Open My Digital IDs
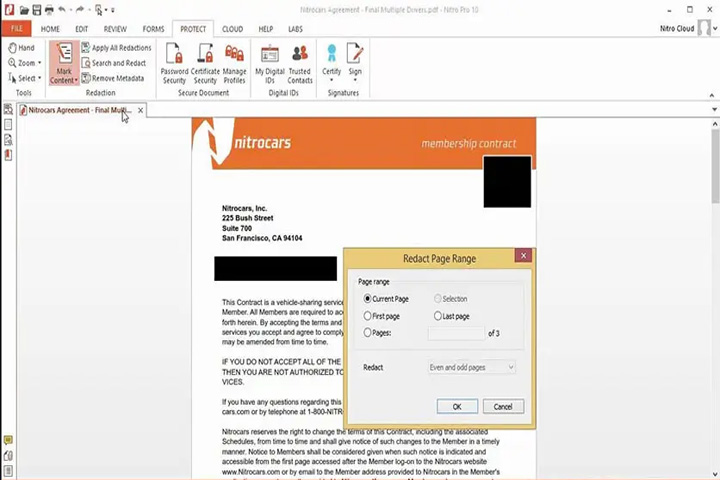 pyautogui.click(x=270, y=63)
